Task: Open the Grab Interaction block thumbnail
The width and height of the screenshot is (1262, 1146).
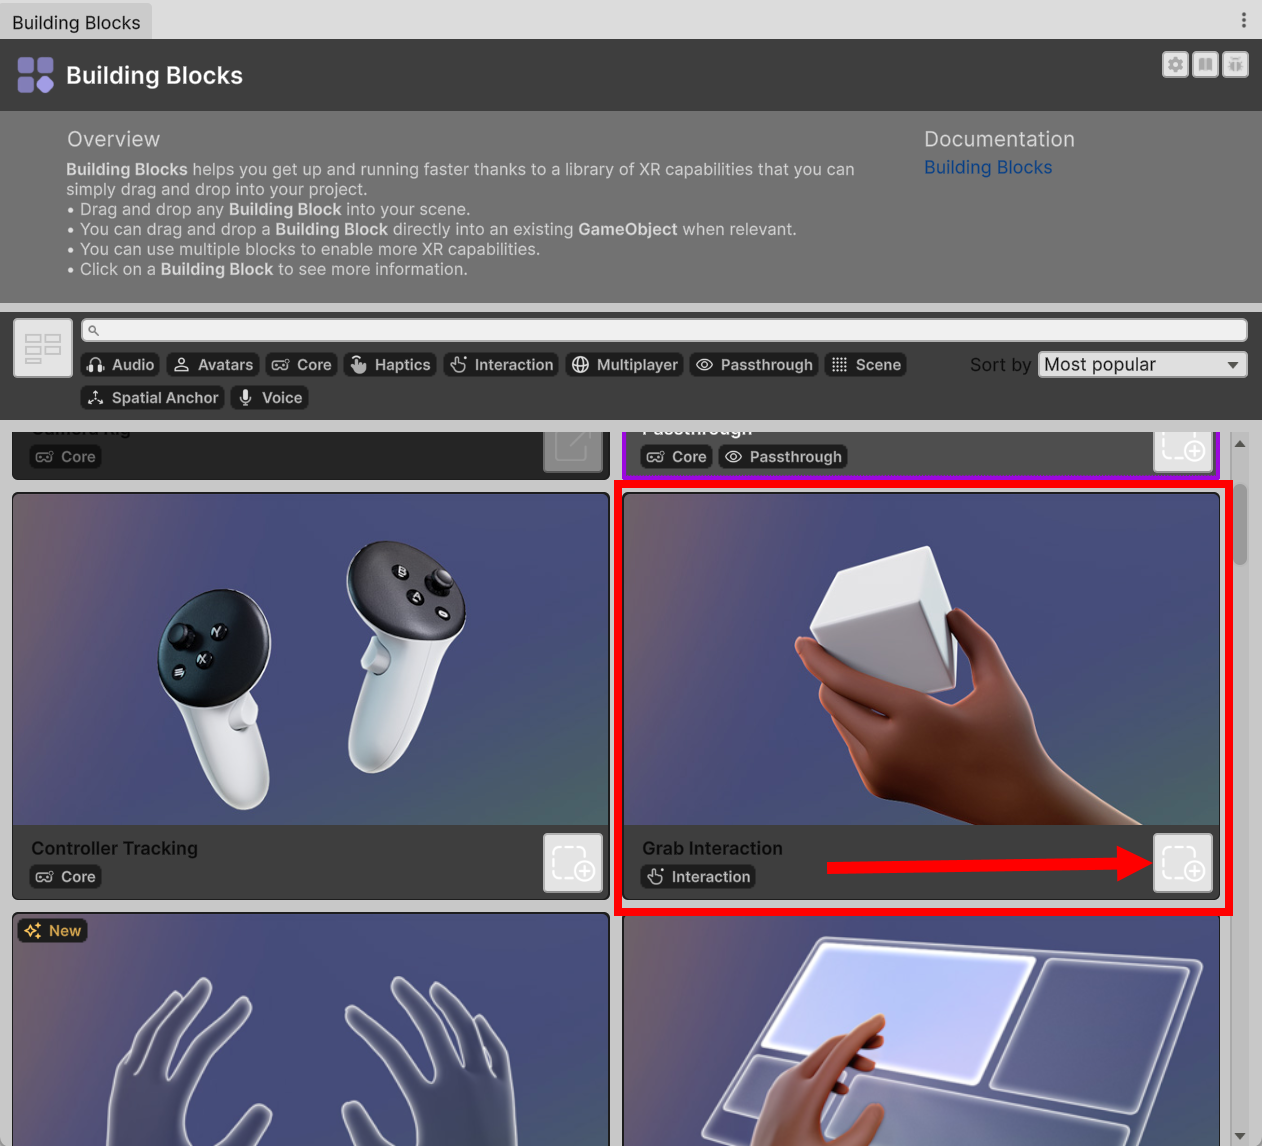Action: [921, 660]
